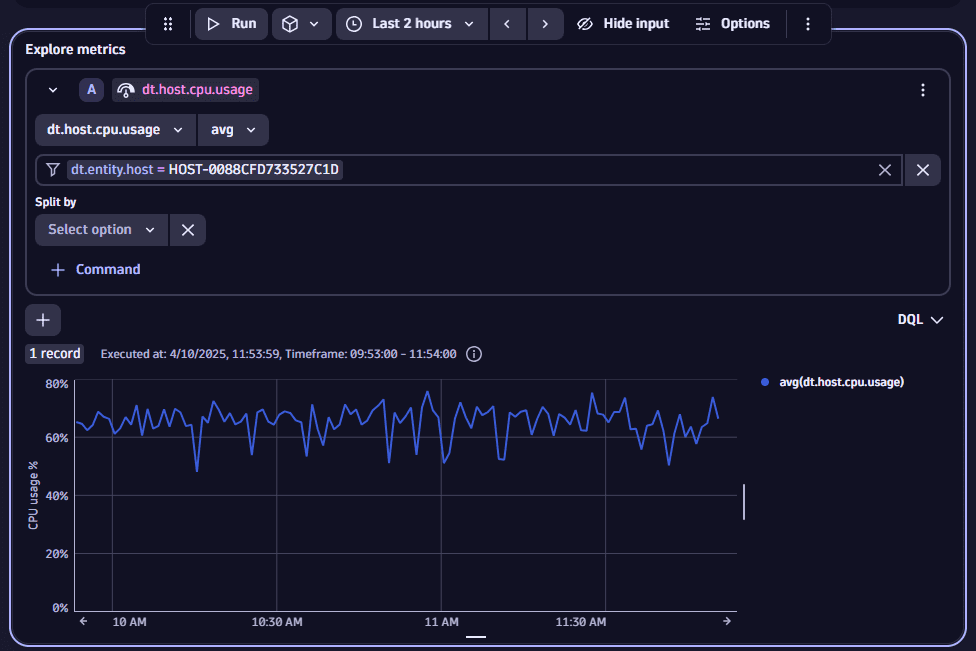Click the 11:30 AM axis label
Screen dimensions: 976x651
point(581,622)
